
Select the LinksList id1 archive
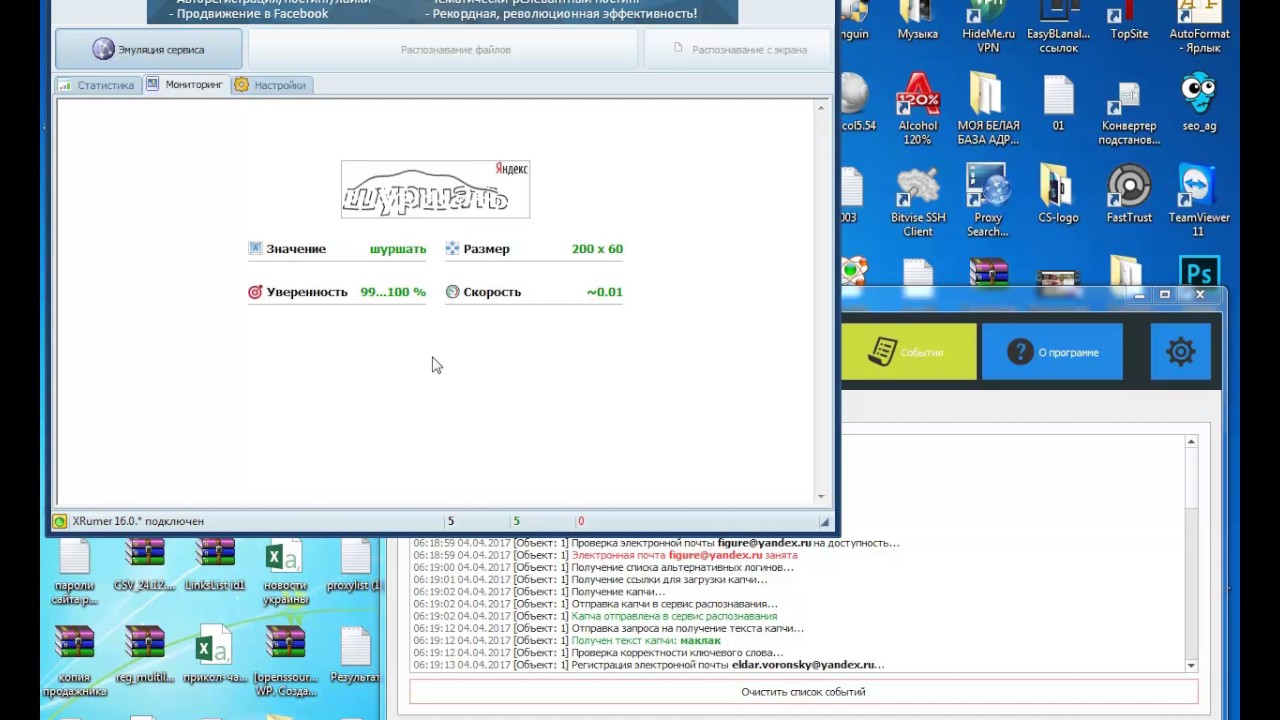tap(215, 566)
